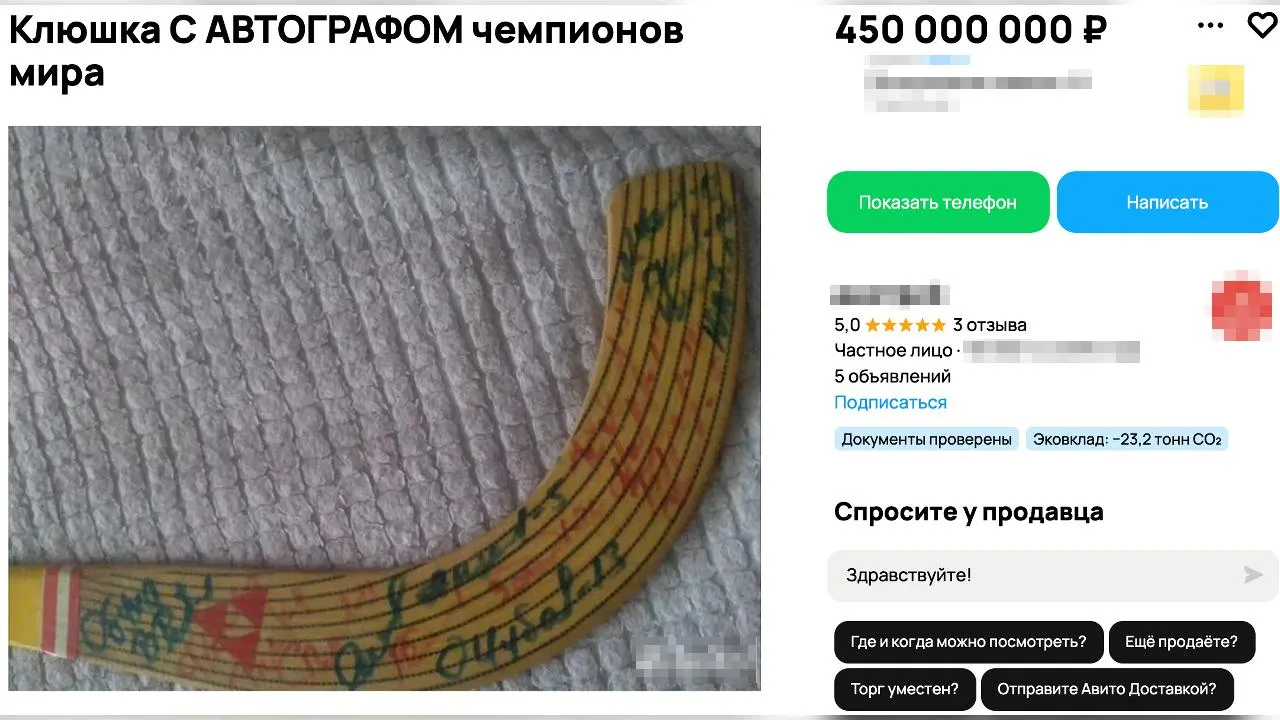Show the seller's phone number

coord(938,202)
